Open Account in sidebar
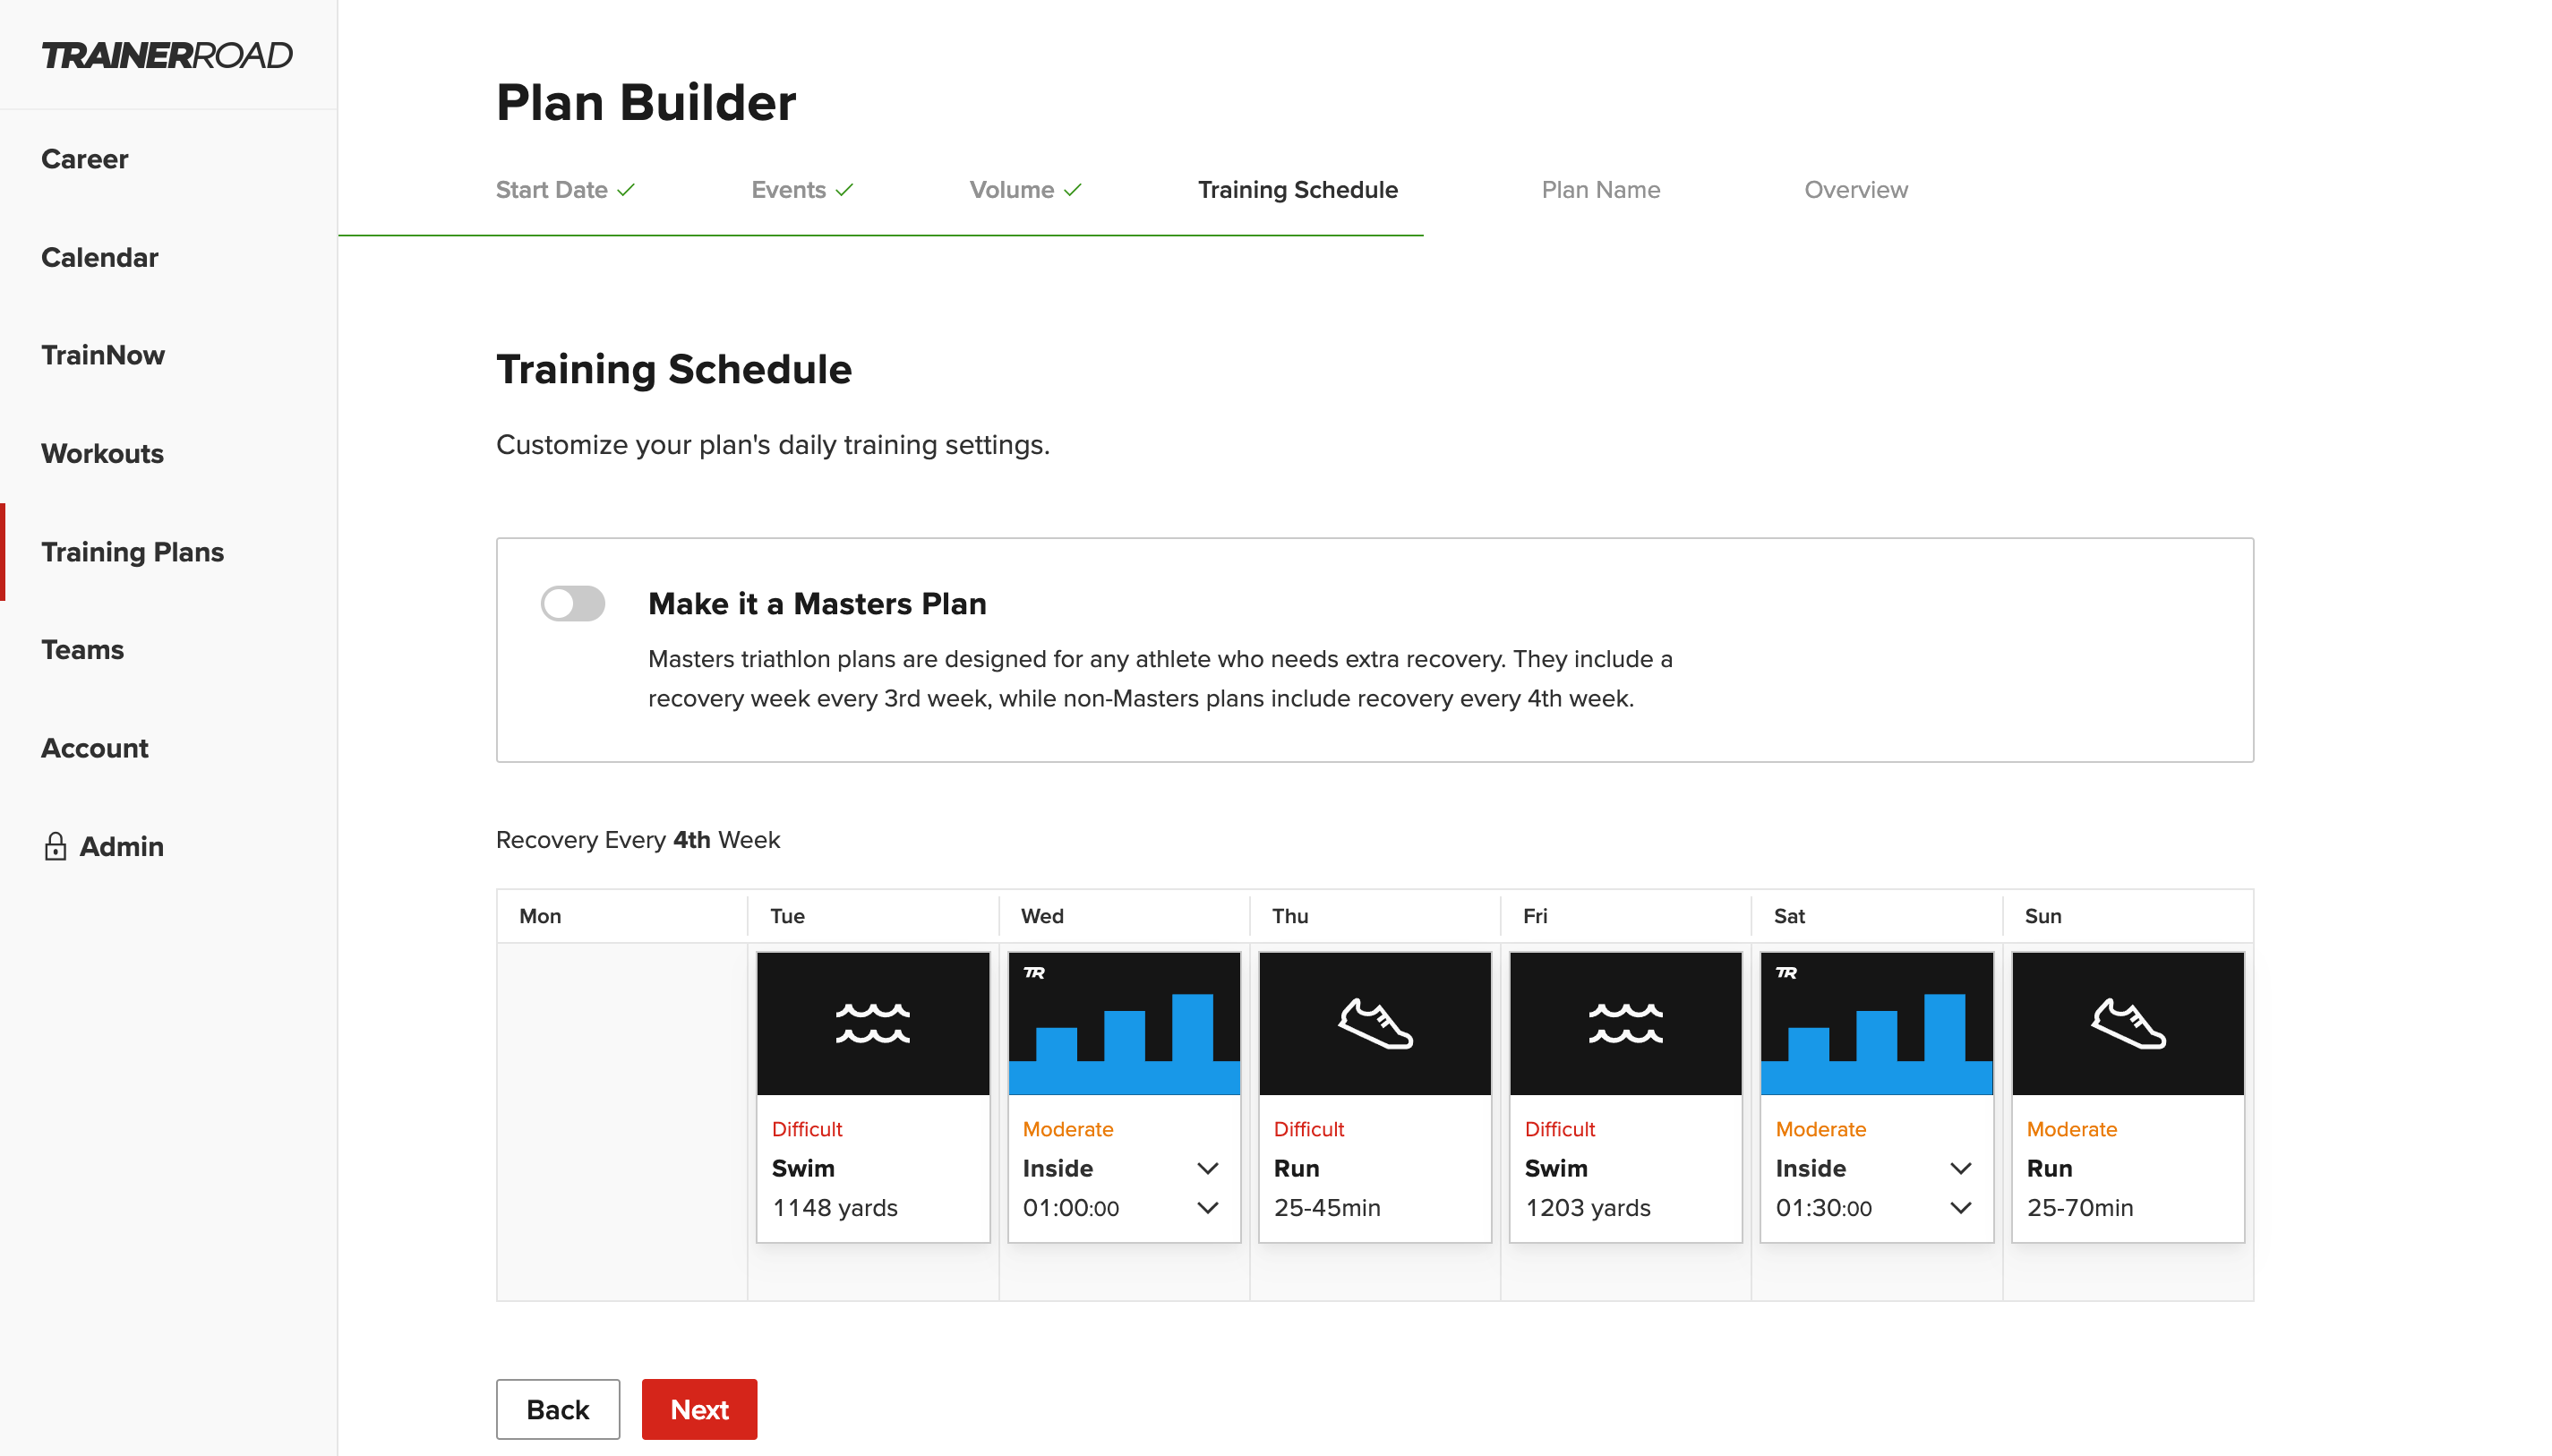The height and width of the screenshot is (1456, 2552). pyautogui.click(x=95, y=748)
